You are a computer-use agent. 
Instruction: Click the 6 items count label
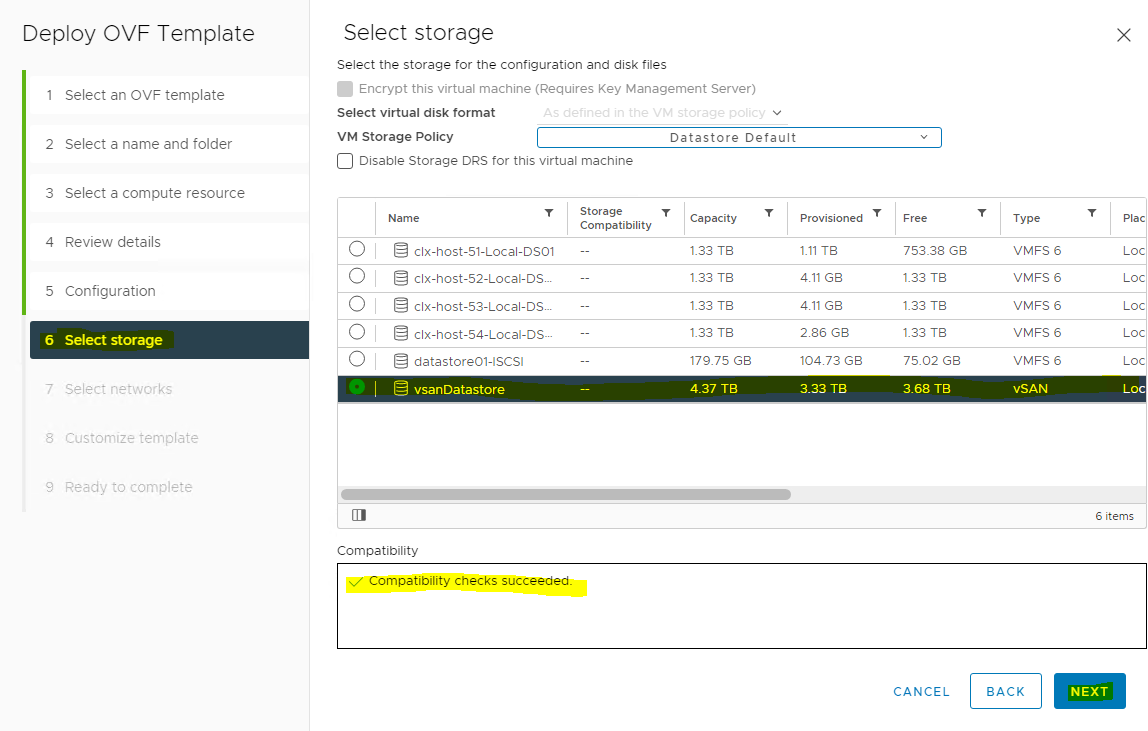point(1114,516)
